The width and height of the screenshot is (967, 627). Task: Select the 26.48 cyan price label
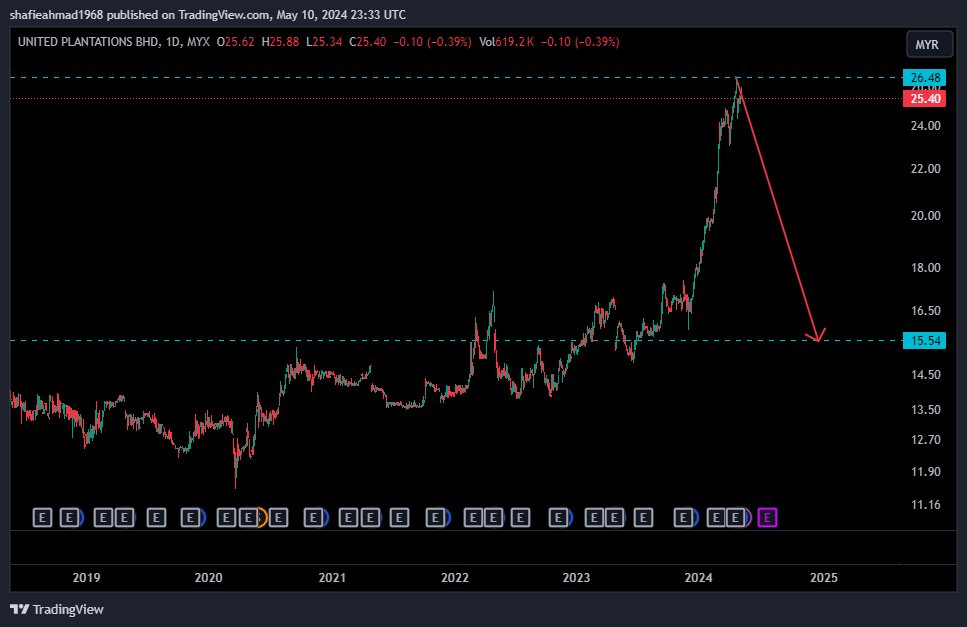coord(924,78)
